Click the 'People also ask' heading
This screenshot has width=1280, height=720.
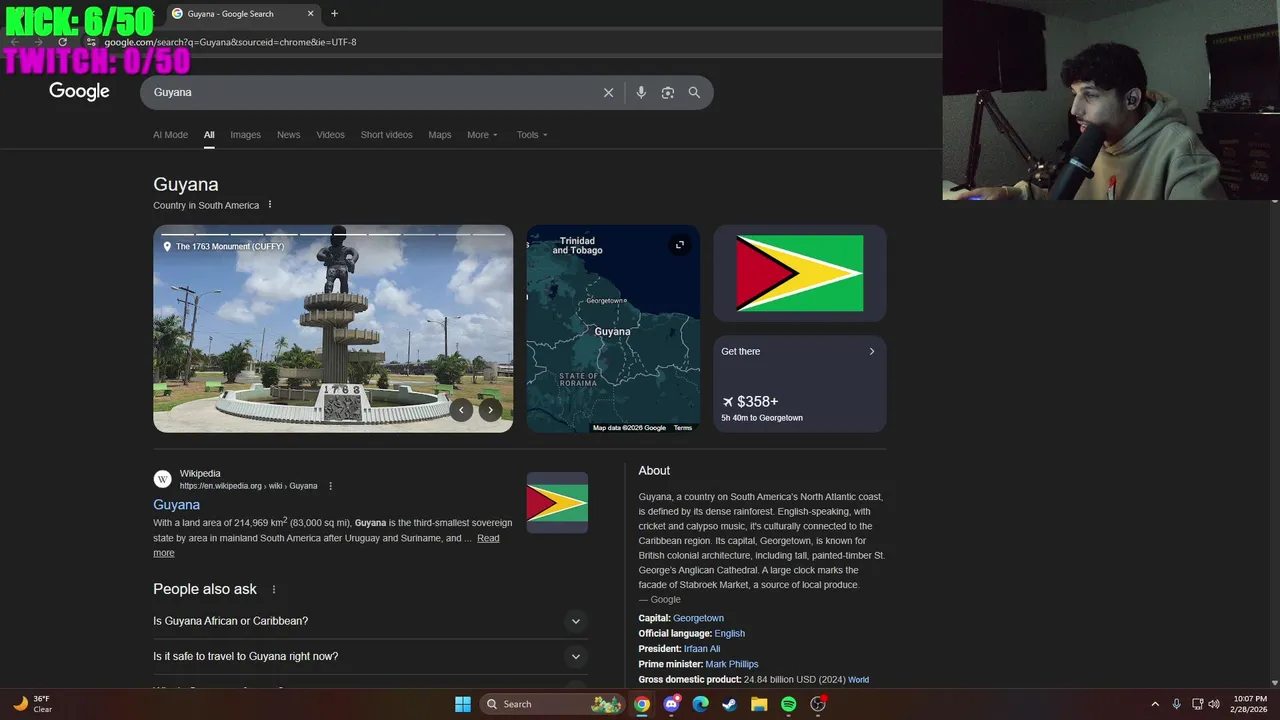[205, 589]
